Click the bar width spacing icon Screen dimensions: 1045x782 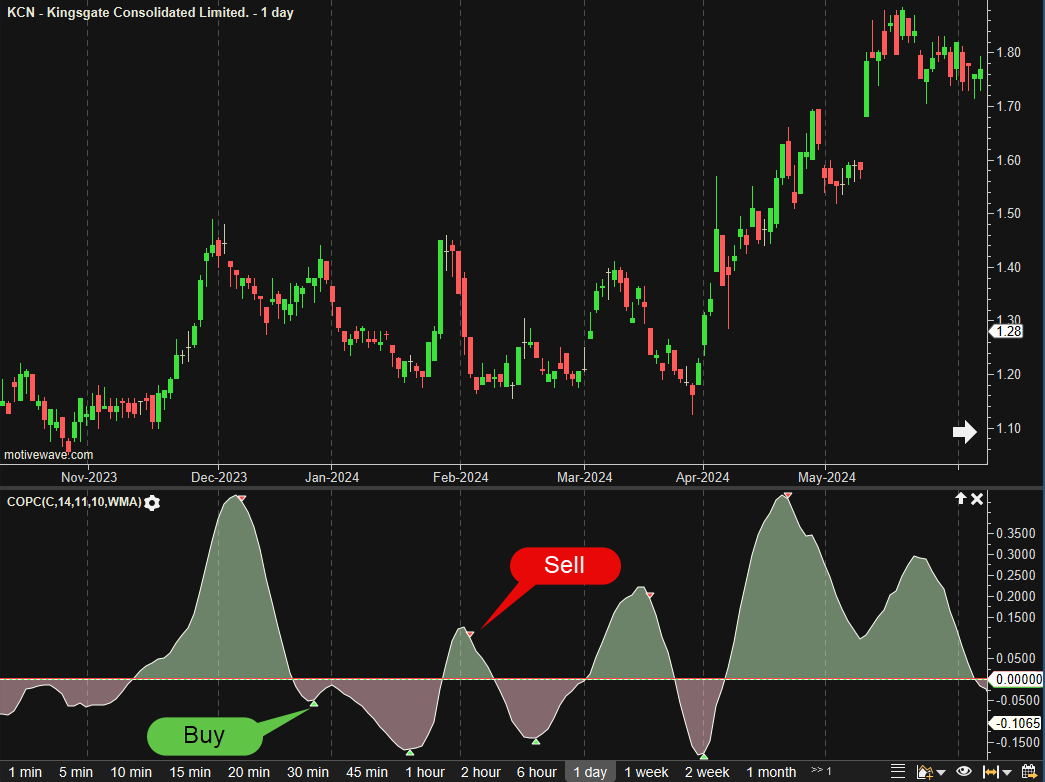point(990,772)
